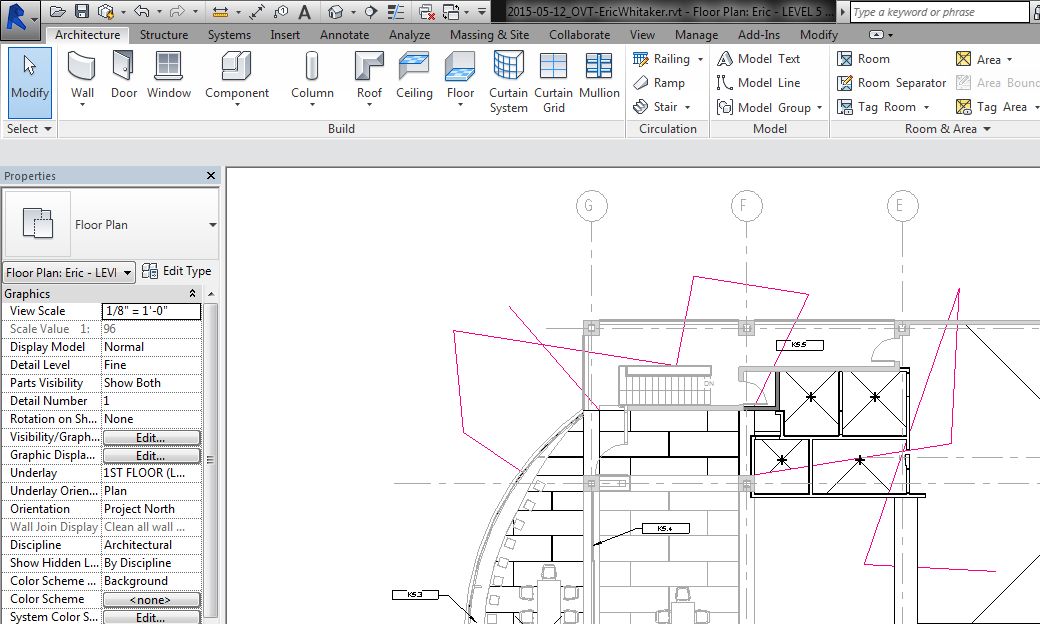The height and width of the screenshot is (624, 1040).
Task: Select the Aligned Dimension tool
Action: pos(257,11)
